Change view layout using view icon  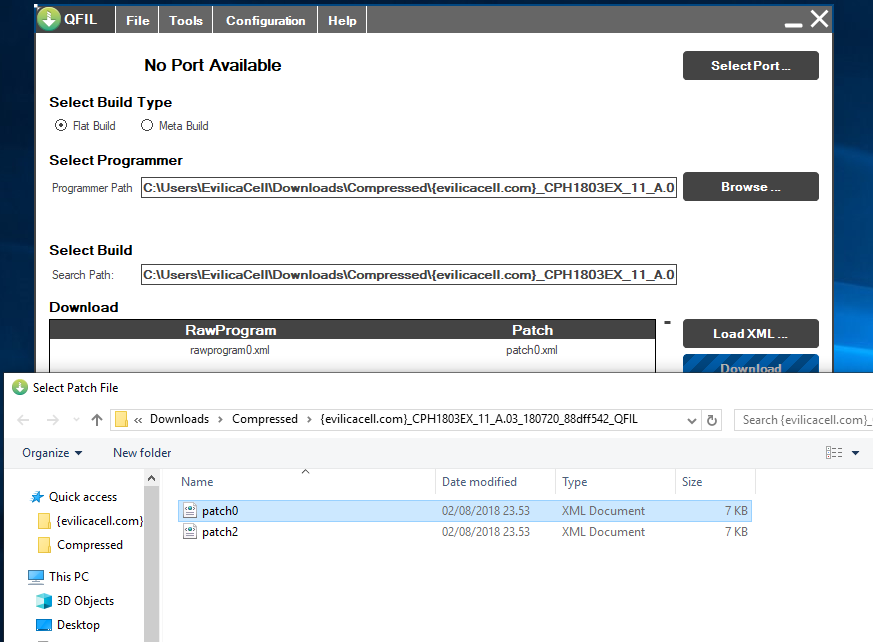[833, 453]
